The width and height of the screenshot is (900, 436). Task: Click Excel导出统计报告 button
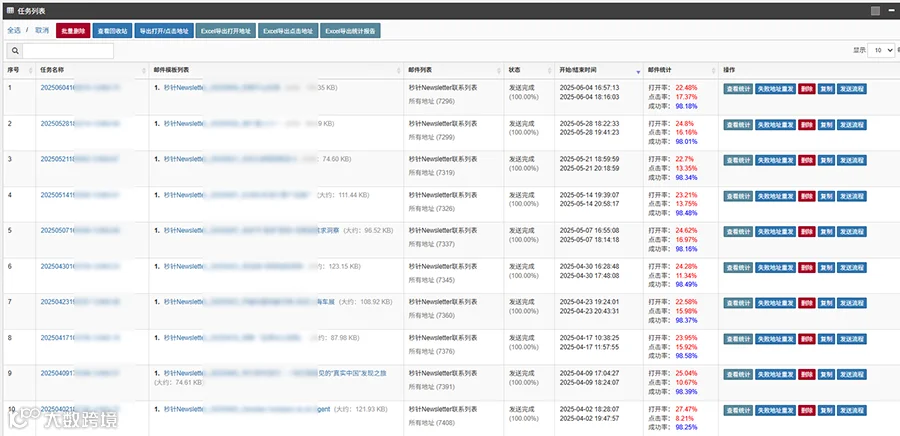coord(350,31)
